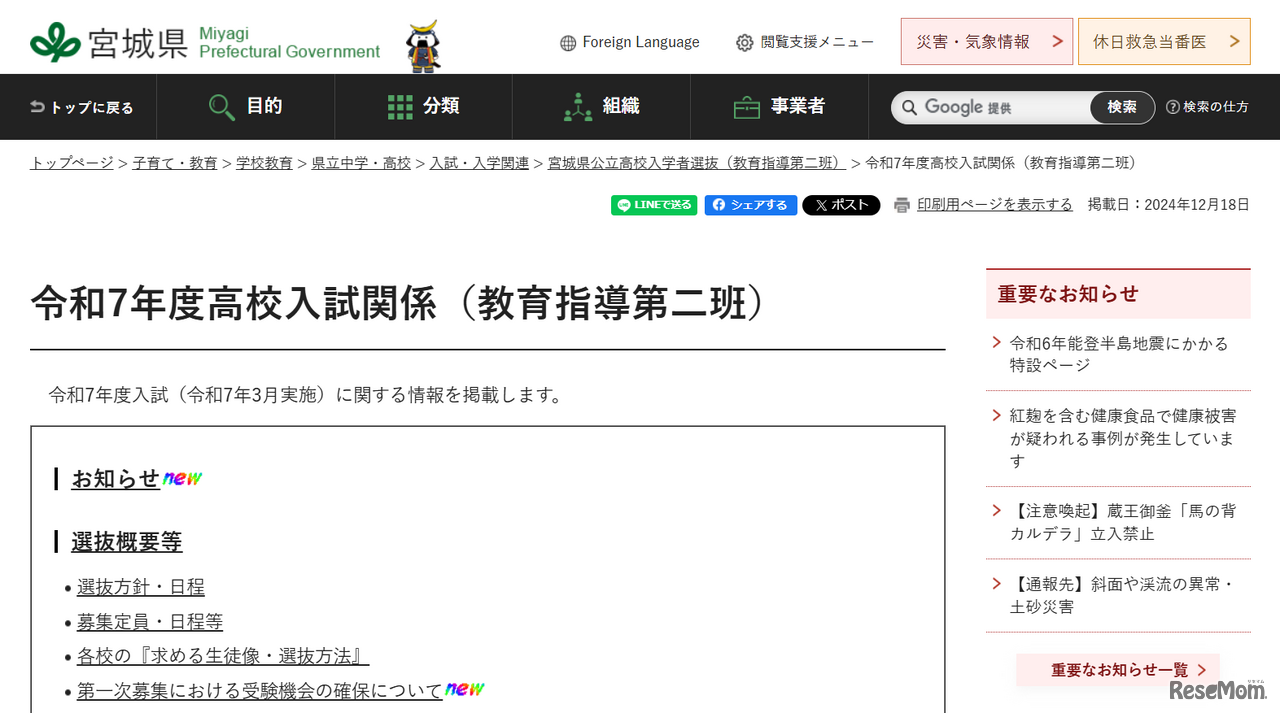Screen dimensions: 1280x713
Task: Post the page using the X ポスト button
Action: click(x=840, y=205)
